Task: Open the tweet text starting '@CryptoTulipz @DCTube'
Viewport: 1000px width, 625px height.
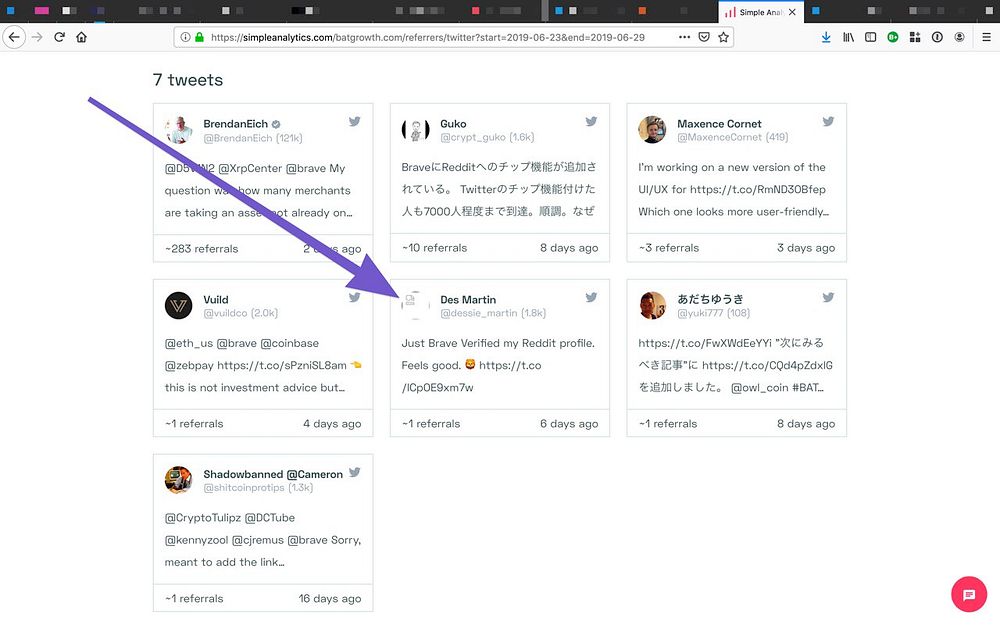Action: click(x=263, y=540)
